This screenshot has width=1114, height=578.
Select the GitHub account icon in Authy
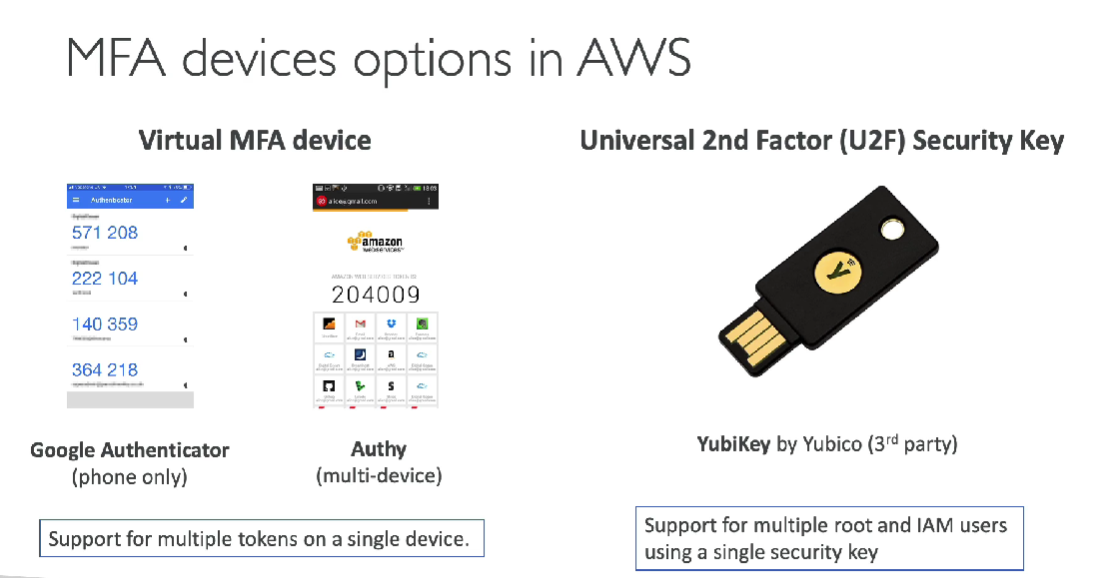coord(328,386)
